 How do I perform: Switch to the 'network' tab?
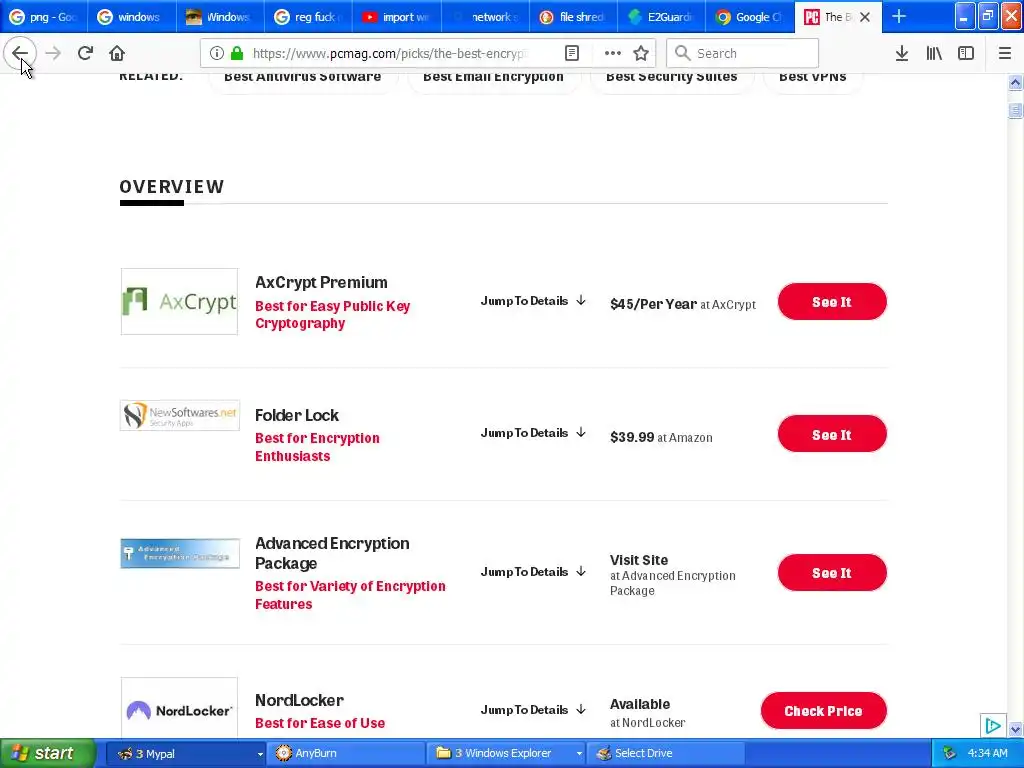tap(485, 17)
